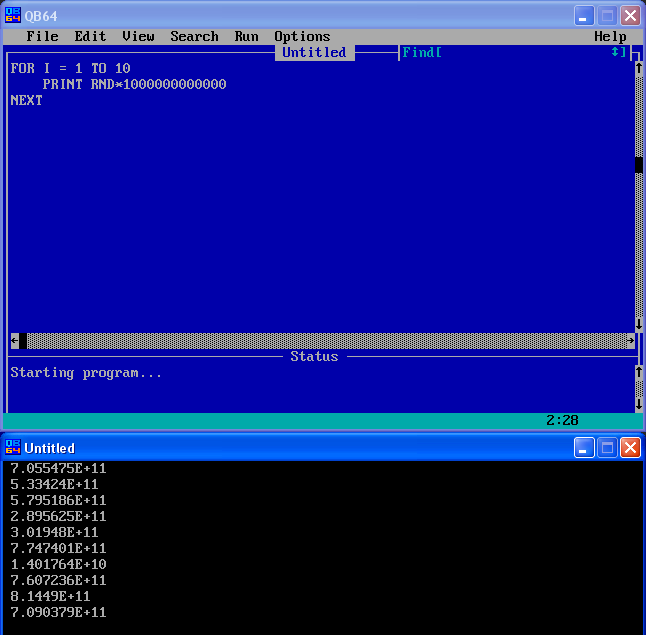Open the View menu

point(138,36)
